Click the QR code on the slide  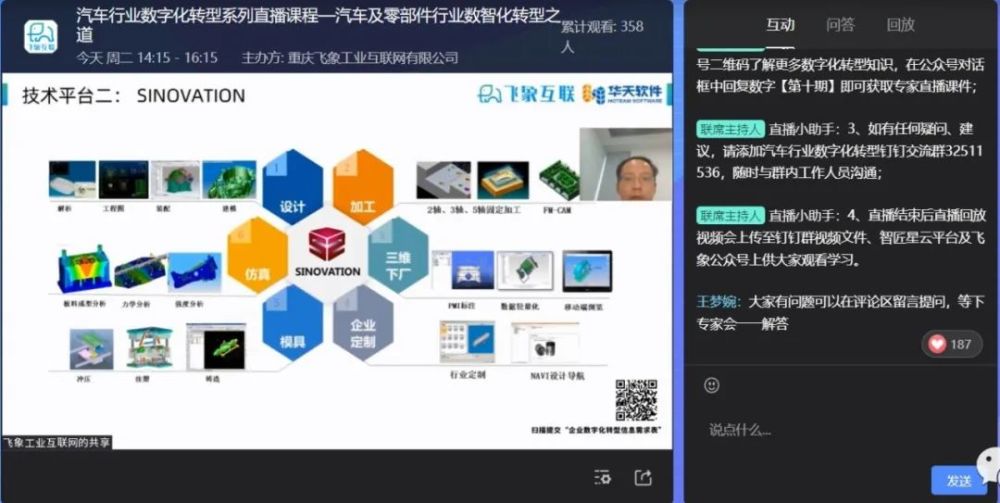pos(636,400)
